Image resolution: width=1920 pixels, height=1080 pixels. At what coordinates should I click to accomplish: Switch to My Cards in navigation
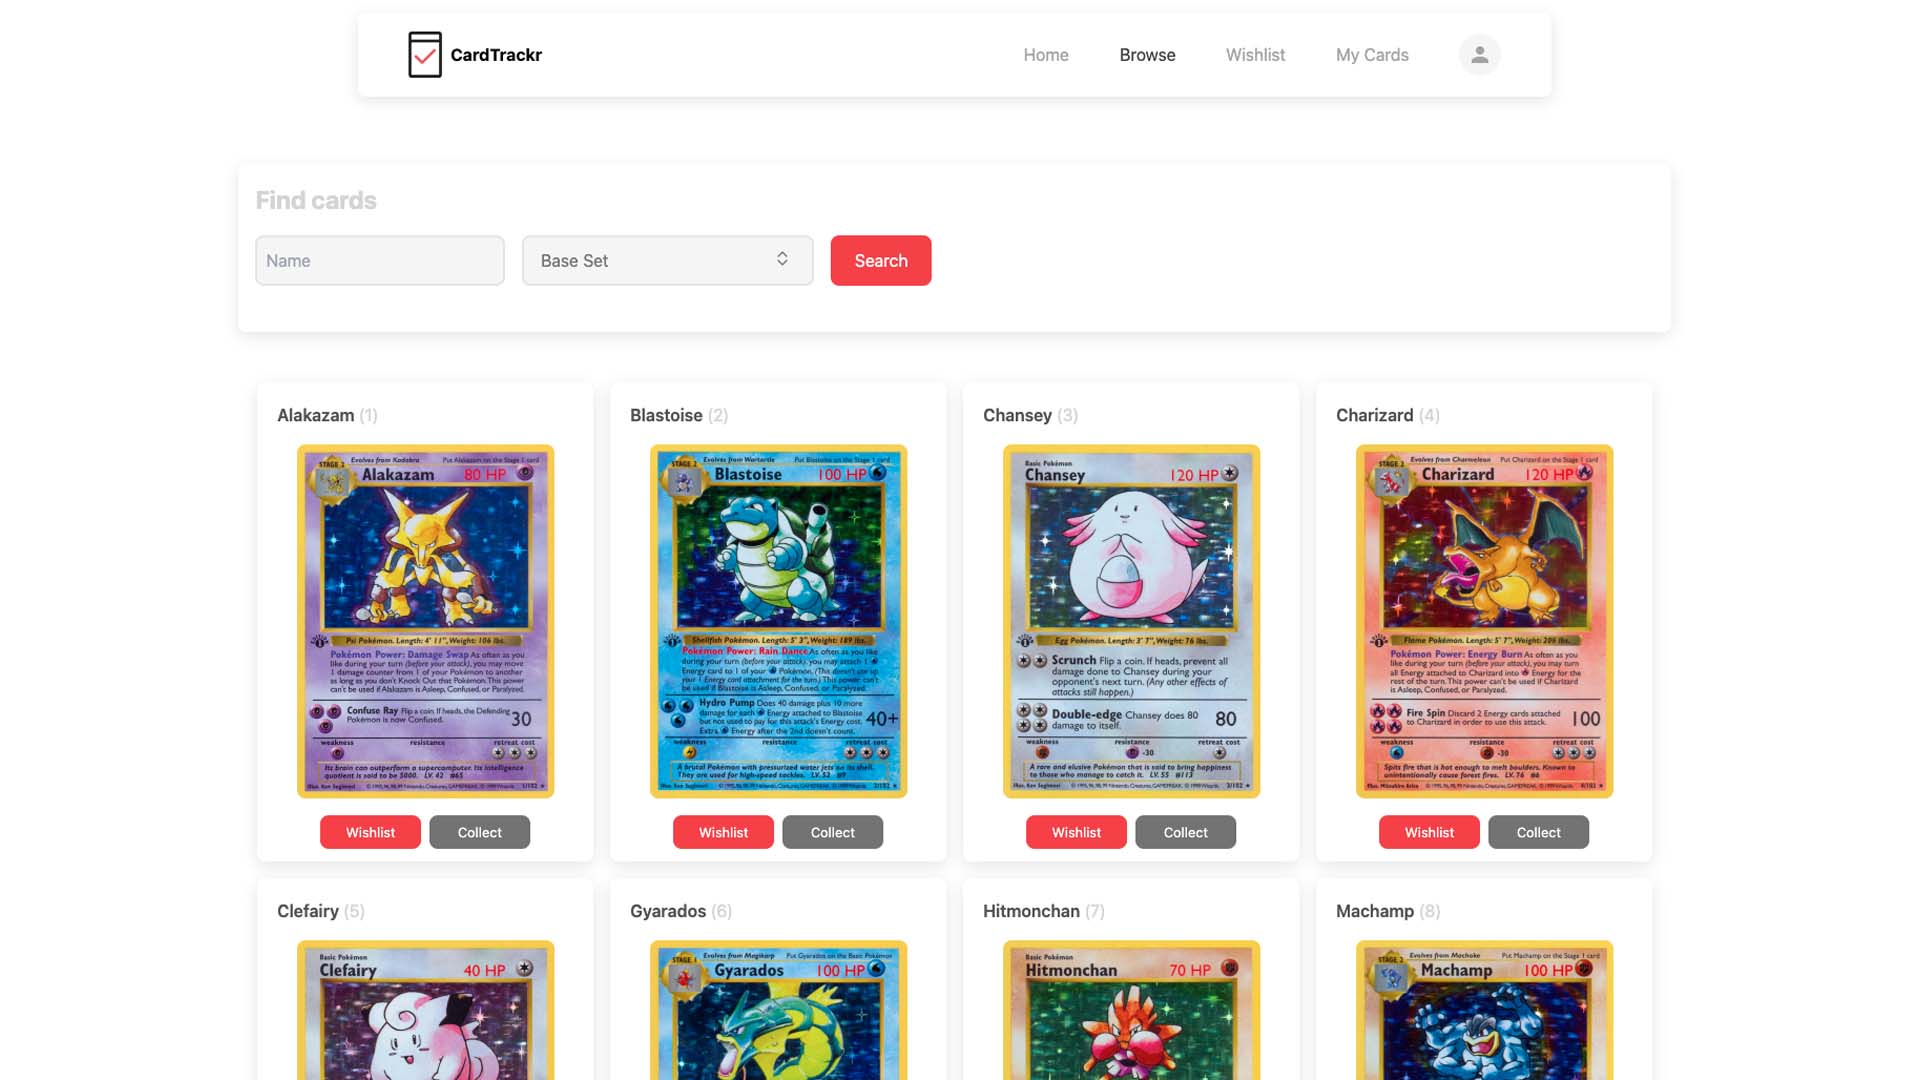pos(1371,55)
